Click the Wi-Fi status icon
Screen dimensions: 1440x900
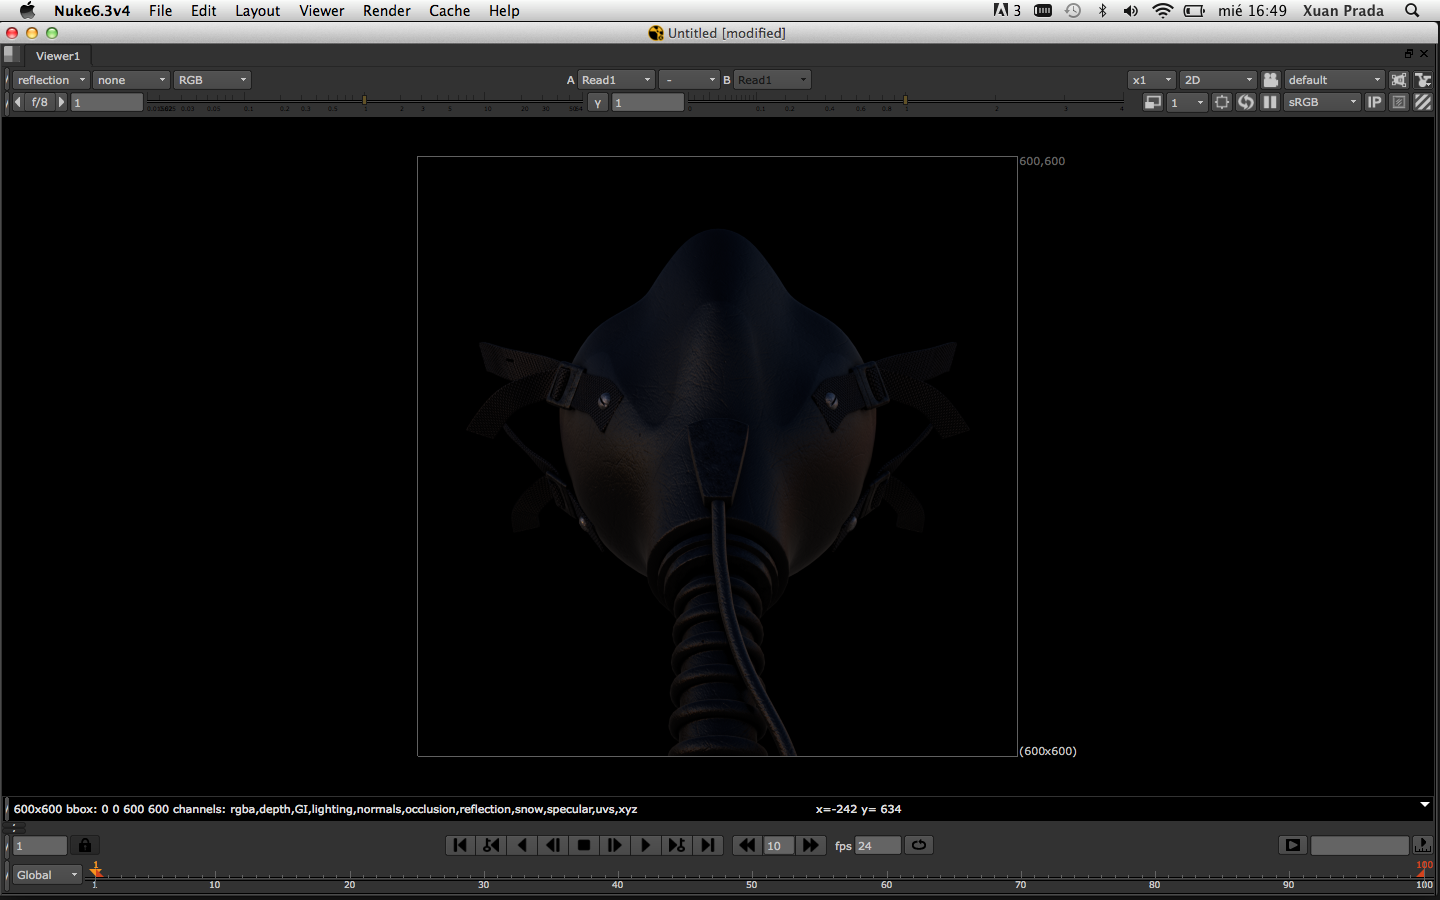(1162, 11)
